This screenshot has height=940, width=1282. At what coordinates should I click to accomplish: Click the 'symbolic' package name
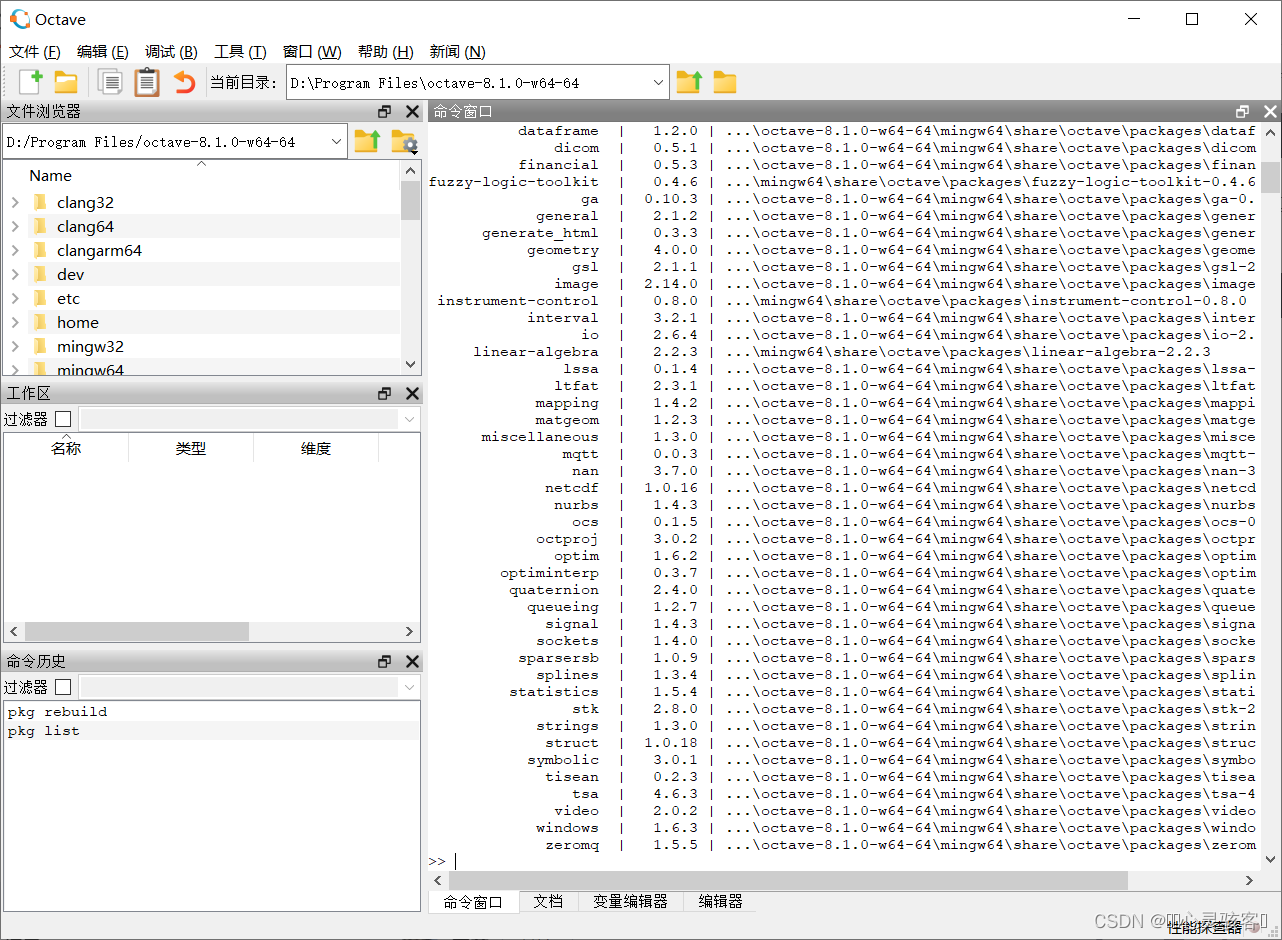tap(563, 760)
